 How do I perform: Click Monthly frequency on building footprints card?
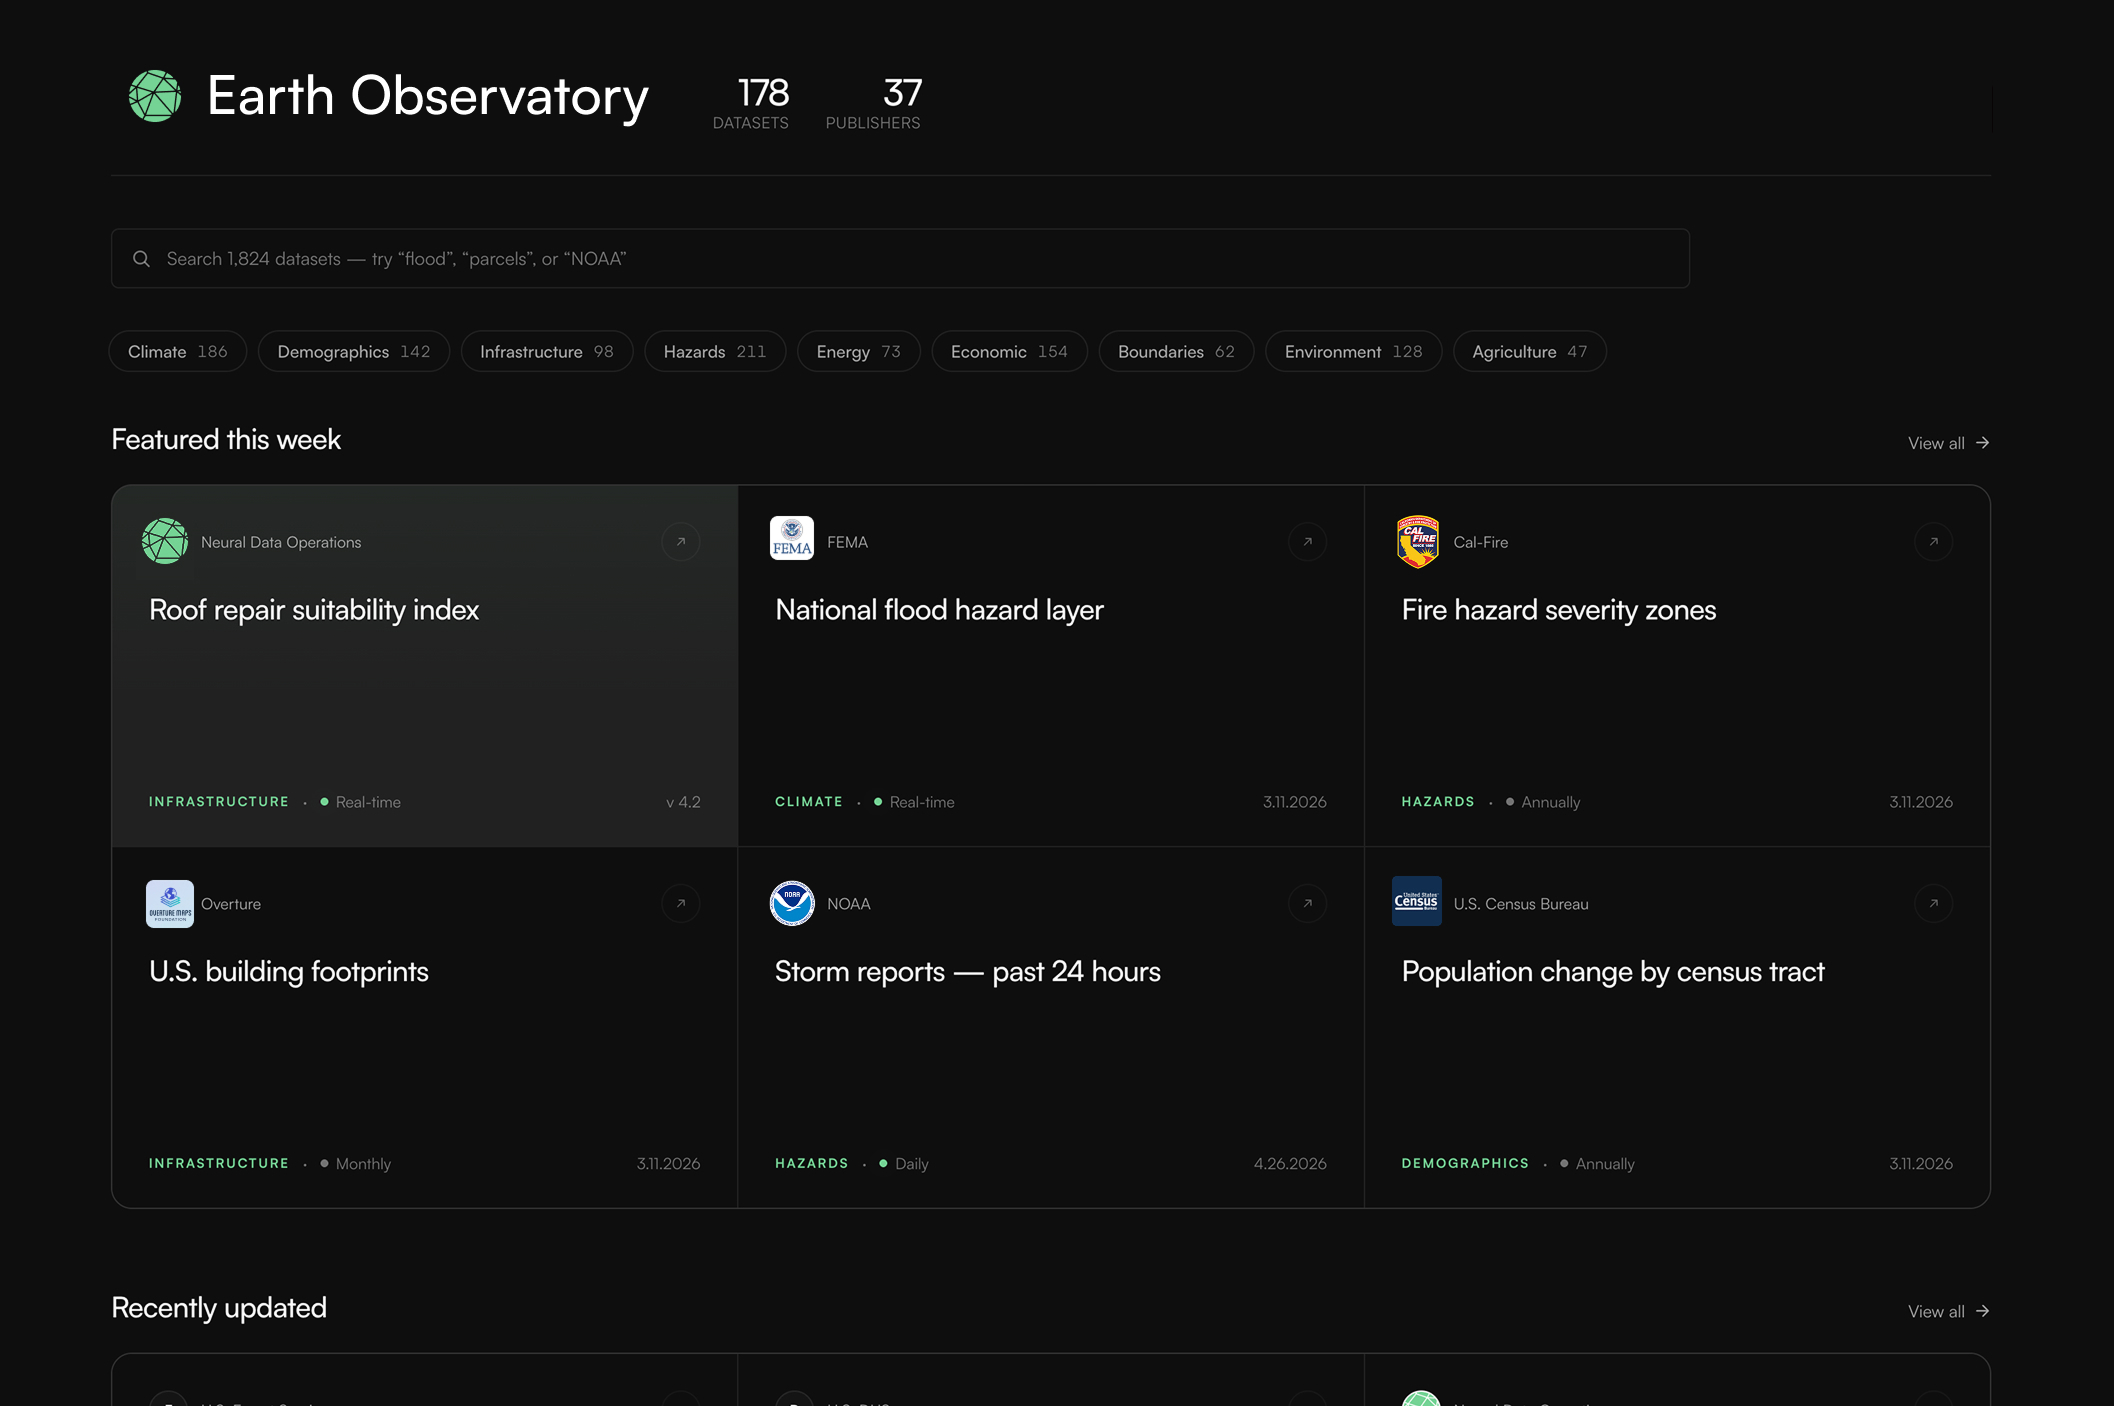pos(363,1164)
